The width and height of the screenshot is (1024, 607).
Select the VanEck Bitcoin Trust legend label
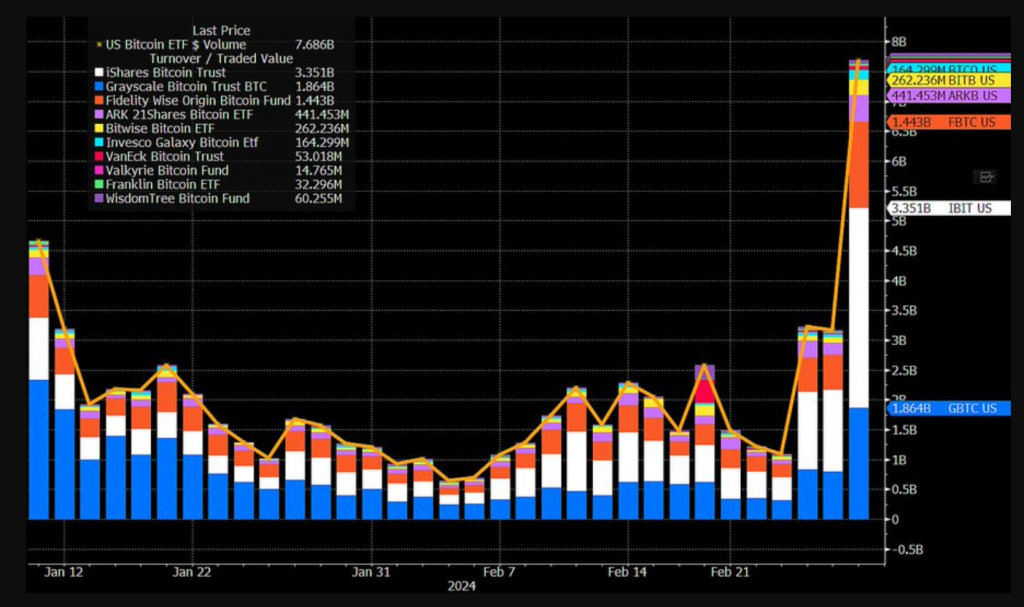coord(167,157)
